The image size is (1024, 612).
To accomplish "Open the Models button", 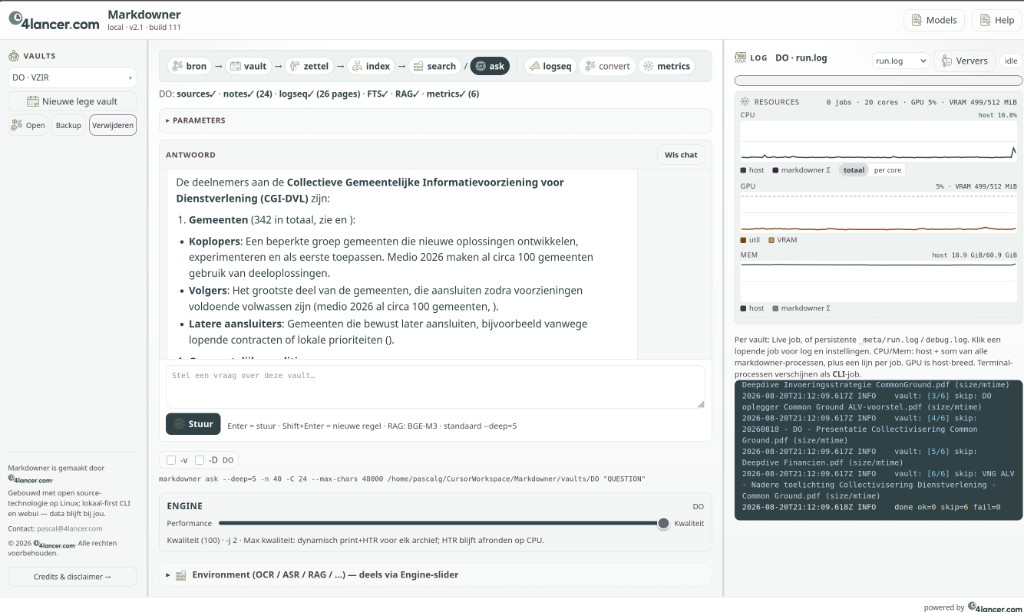I will click(935, 20).
